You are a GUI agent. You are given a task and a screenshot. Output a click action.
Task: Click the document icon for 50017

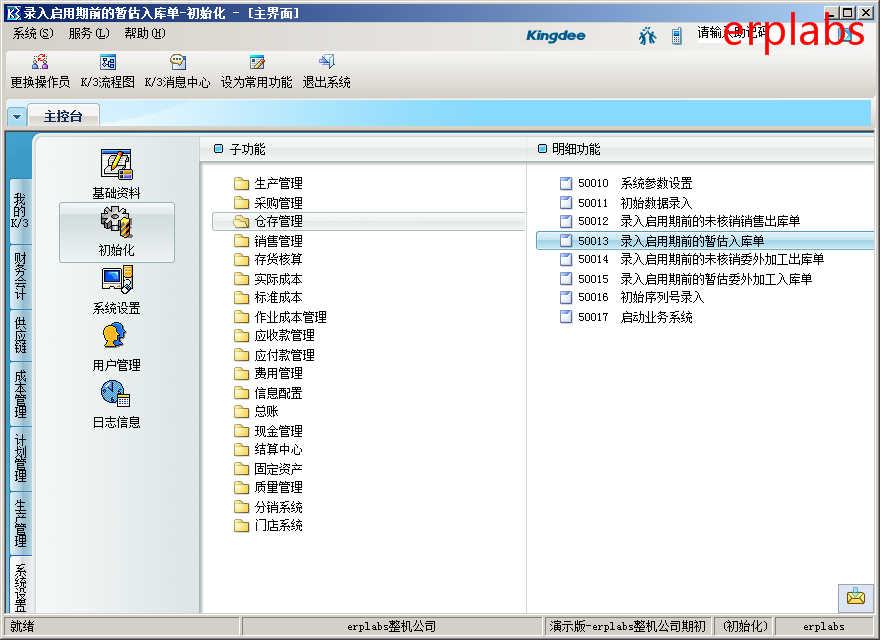pos(566,317)
